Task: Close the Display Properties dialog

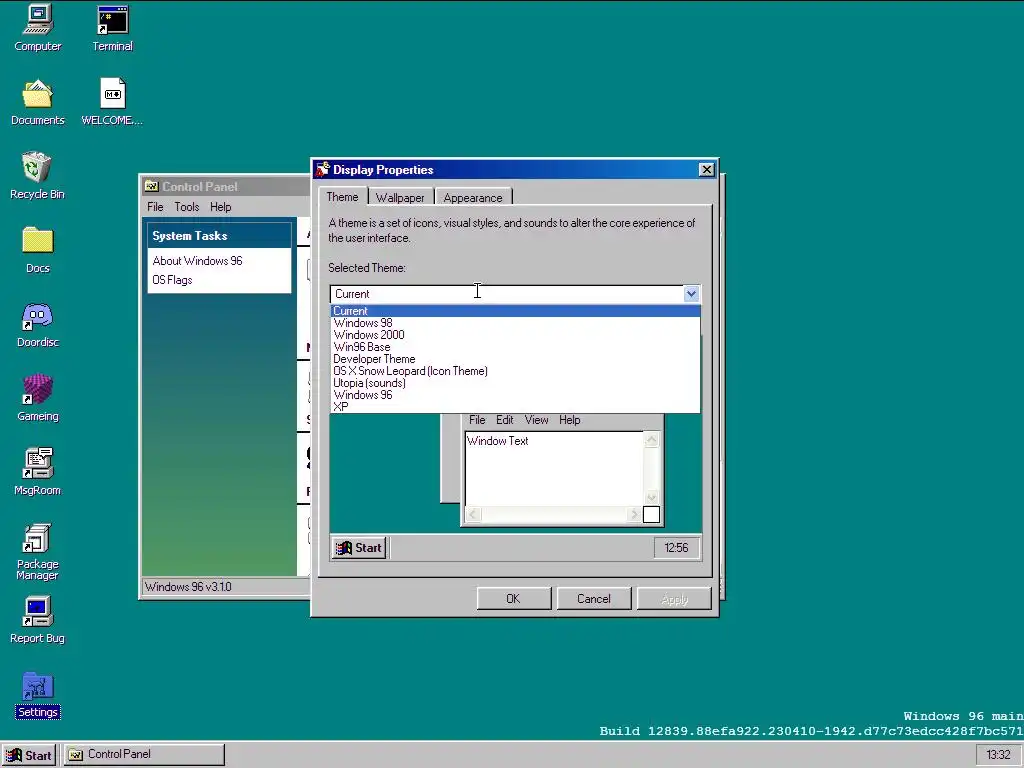Action: coord(707,170)
